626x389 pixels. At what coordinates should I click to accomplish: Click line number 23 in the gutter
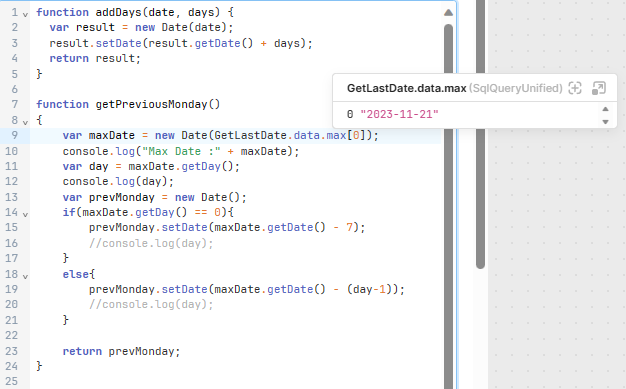coord(12,351)
